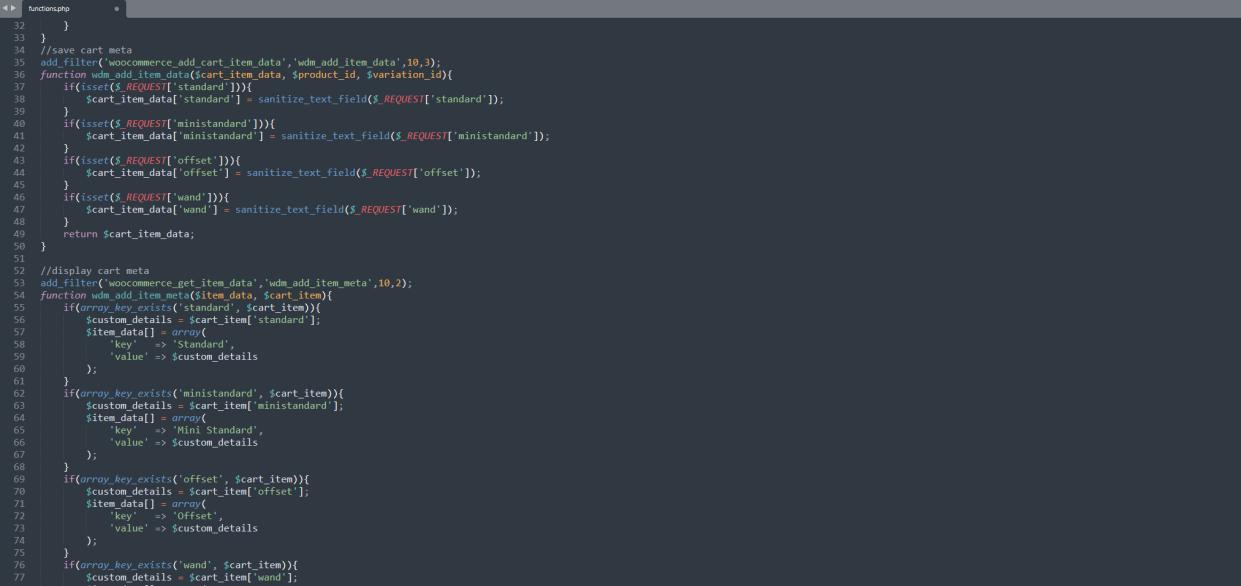The width and height of the screenshot is (1241, 586).
Task: Click line number 62 in gutter
Action: click(x=18, y=394)
